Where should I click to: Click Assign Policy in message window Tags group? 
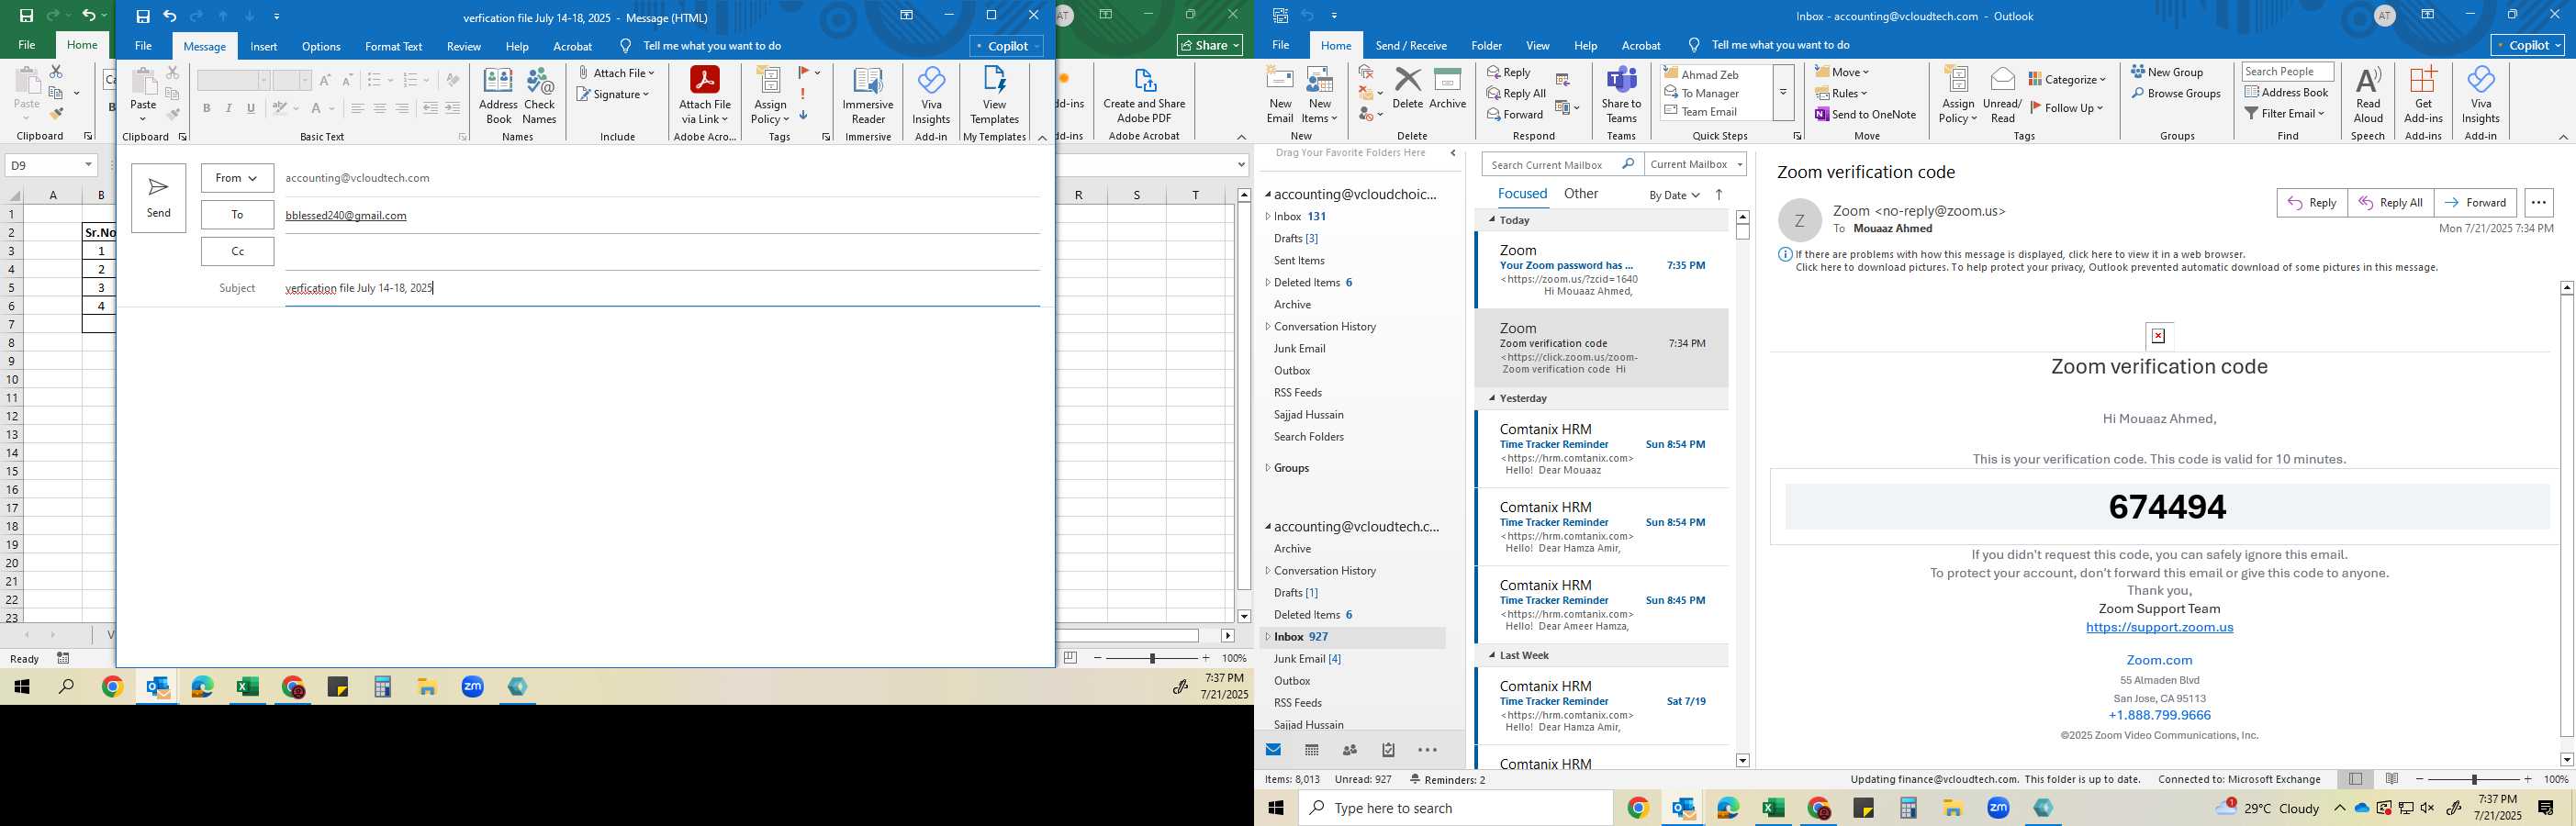click(x=770, y=96)
